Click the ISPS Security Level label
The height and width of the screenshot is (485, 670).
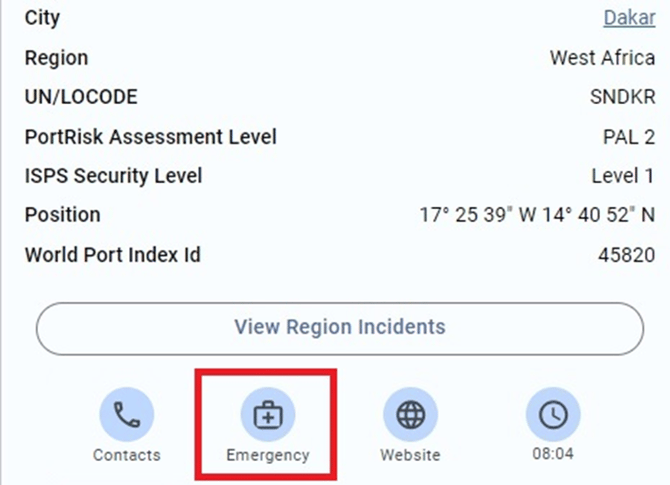pos(113,176)
